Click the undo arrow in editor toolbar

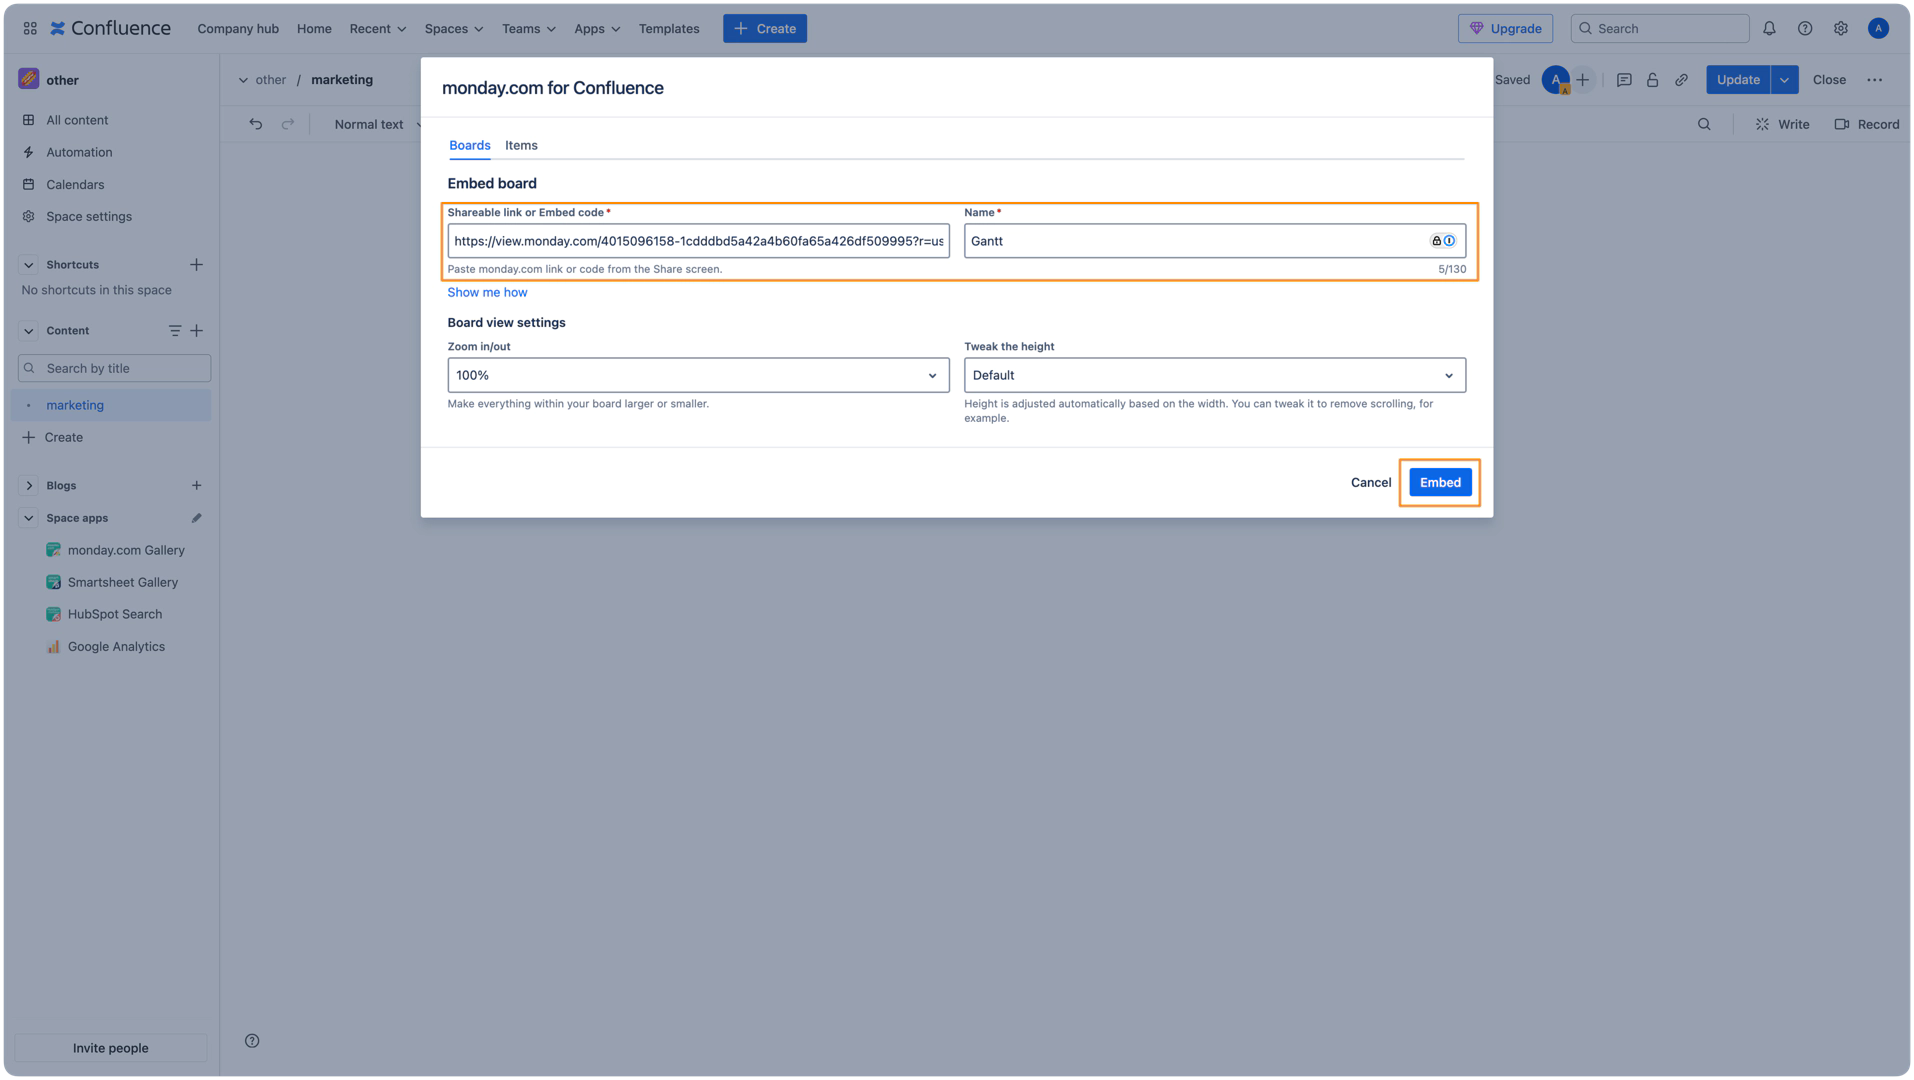click(256, 124)
